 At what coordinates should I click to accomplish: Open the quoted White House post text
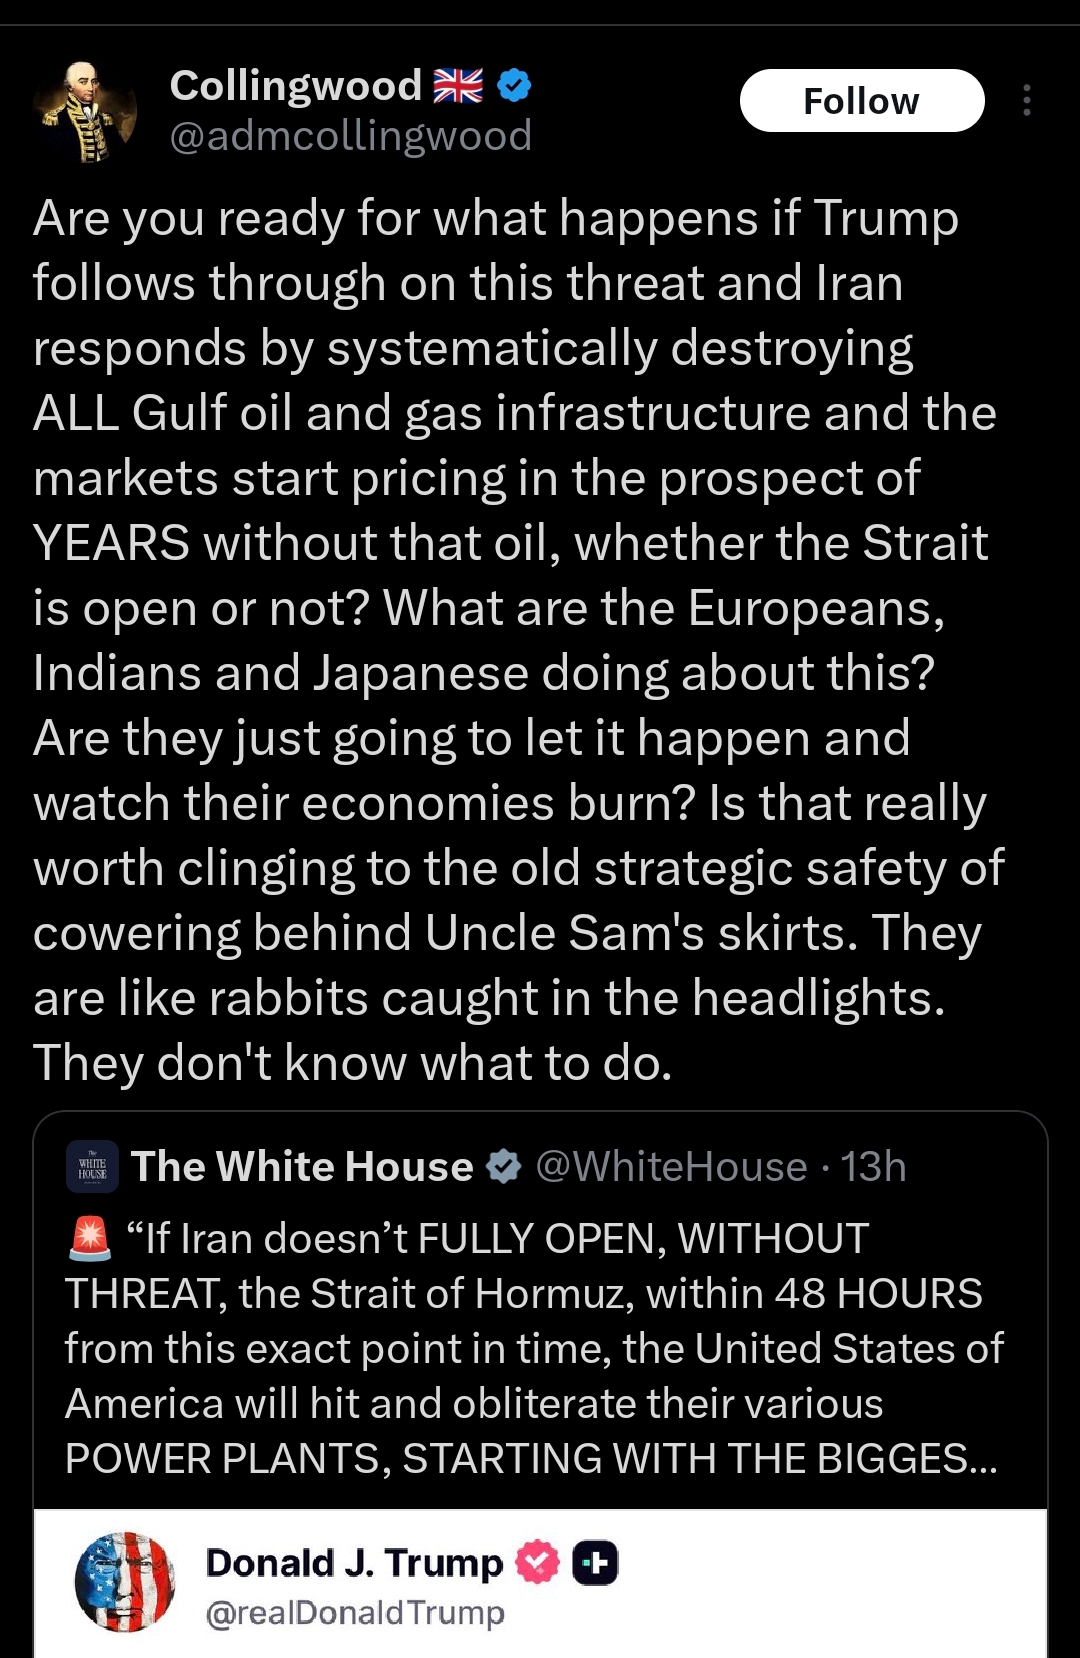coord(530,1350)
